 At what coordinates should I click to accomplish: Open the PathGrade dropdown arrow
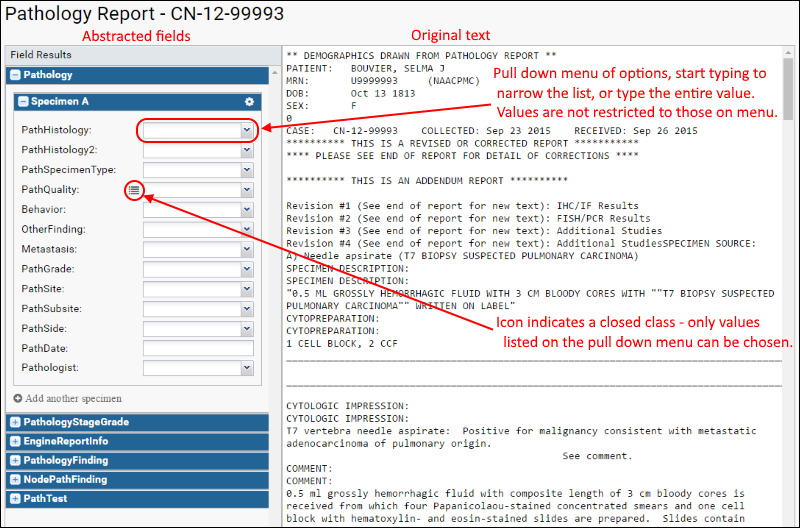pyautogui.click(x=247, y=269)
